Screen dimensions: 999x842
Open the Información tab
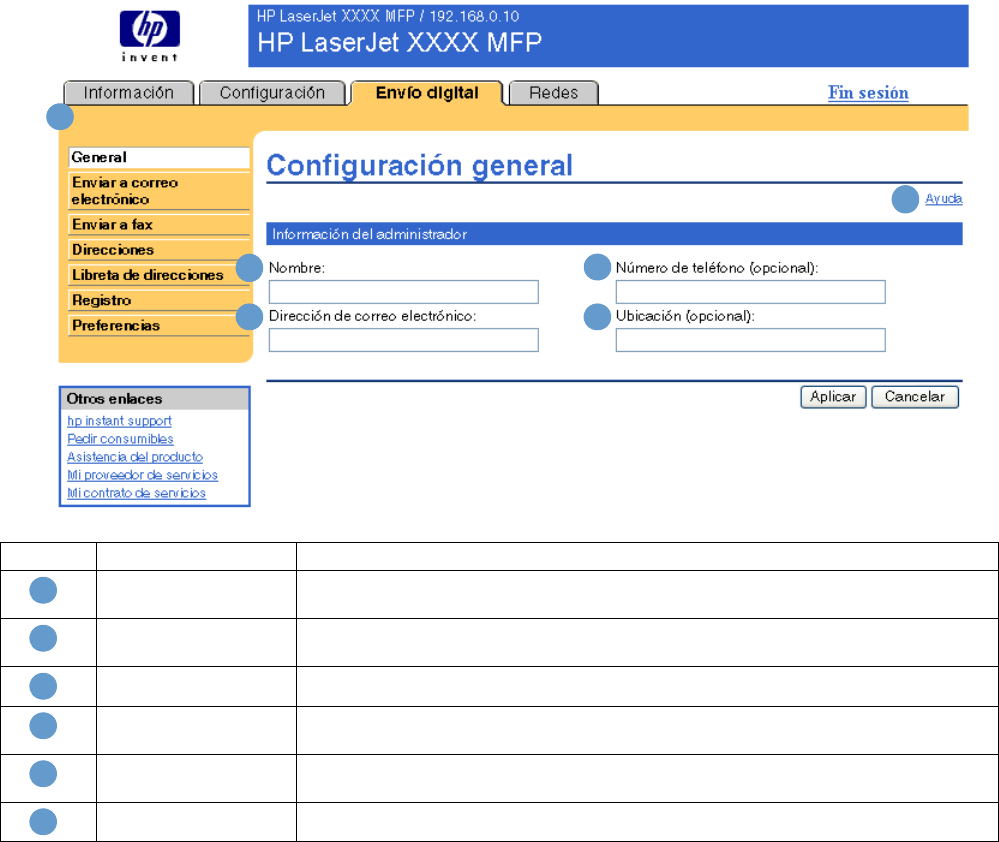coord(129,93)
